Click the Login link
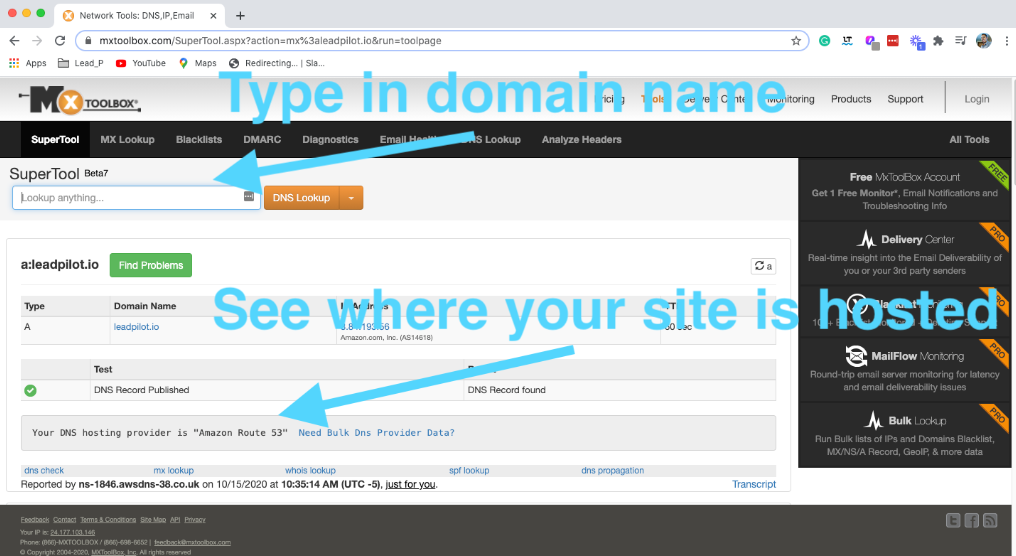 point(976,99)
